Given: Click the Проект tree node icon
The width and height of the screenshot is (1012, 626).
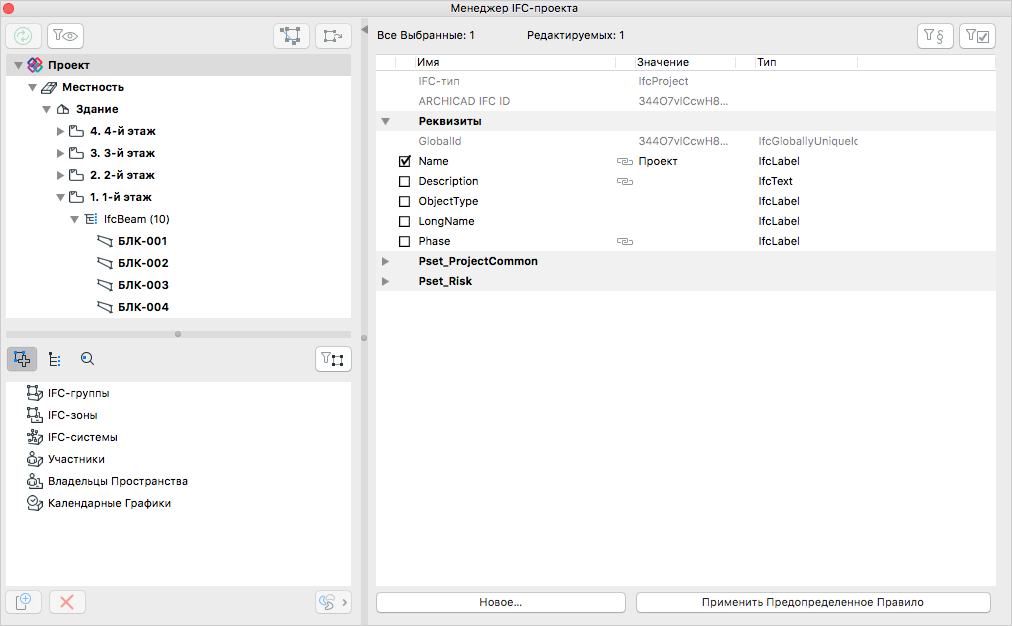Looking at the screenshot, I should click(x=35, y=65).
